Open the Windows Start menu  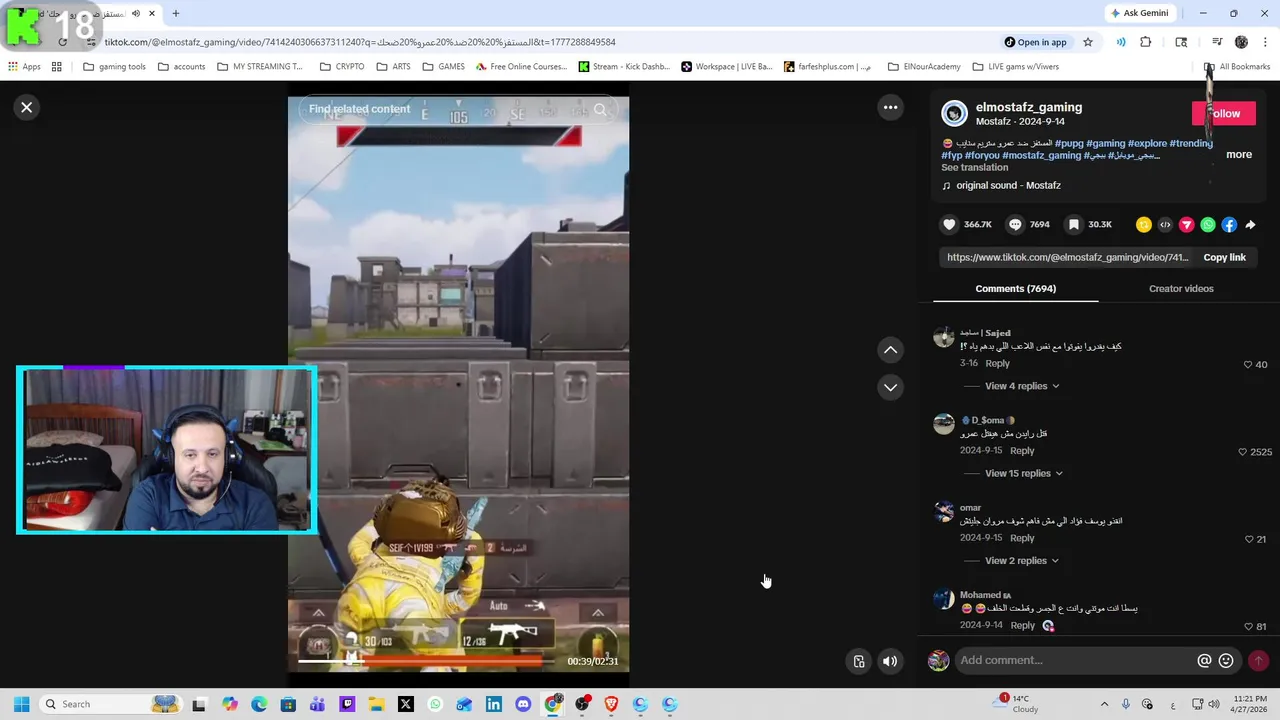pyautogui.click(x=21, y=704)
